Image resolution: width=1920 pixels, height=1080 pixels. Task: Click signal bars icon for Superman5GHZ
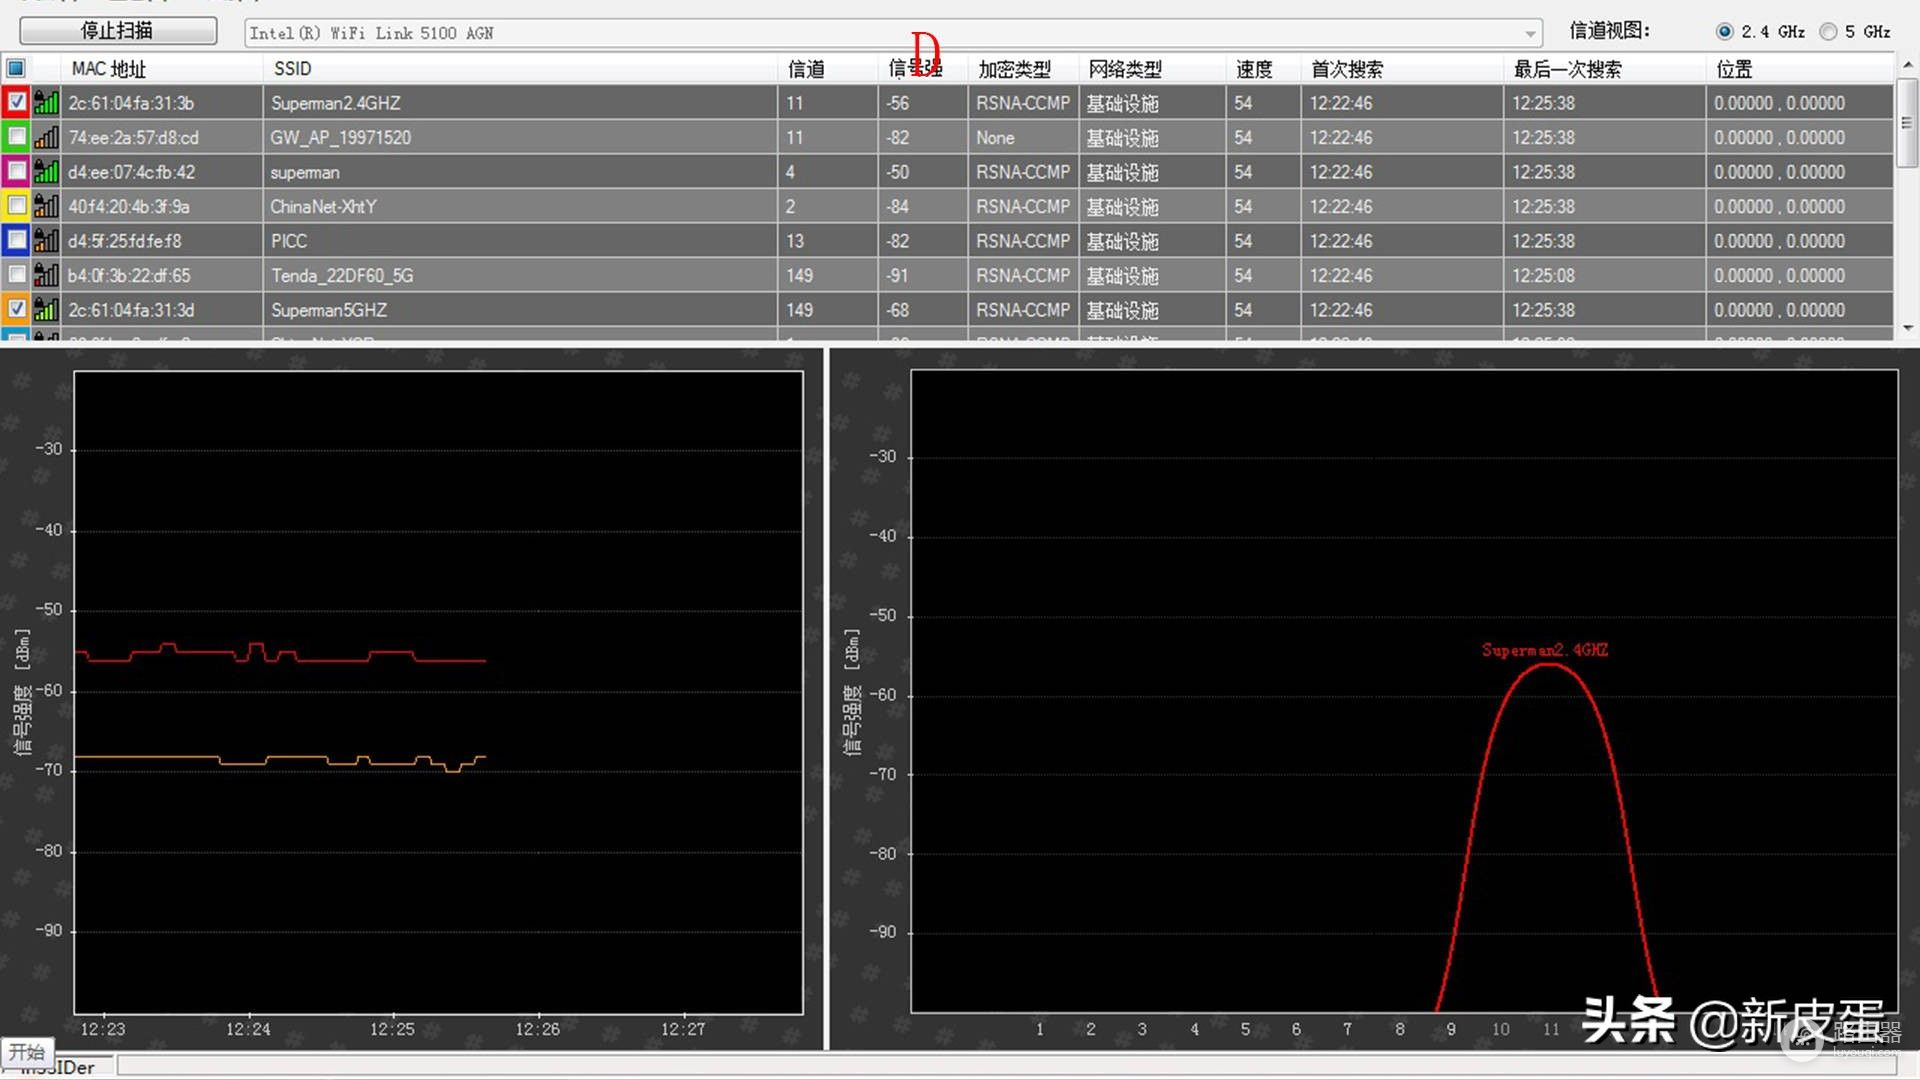(46, 309)
